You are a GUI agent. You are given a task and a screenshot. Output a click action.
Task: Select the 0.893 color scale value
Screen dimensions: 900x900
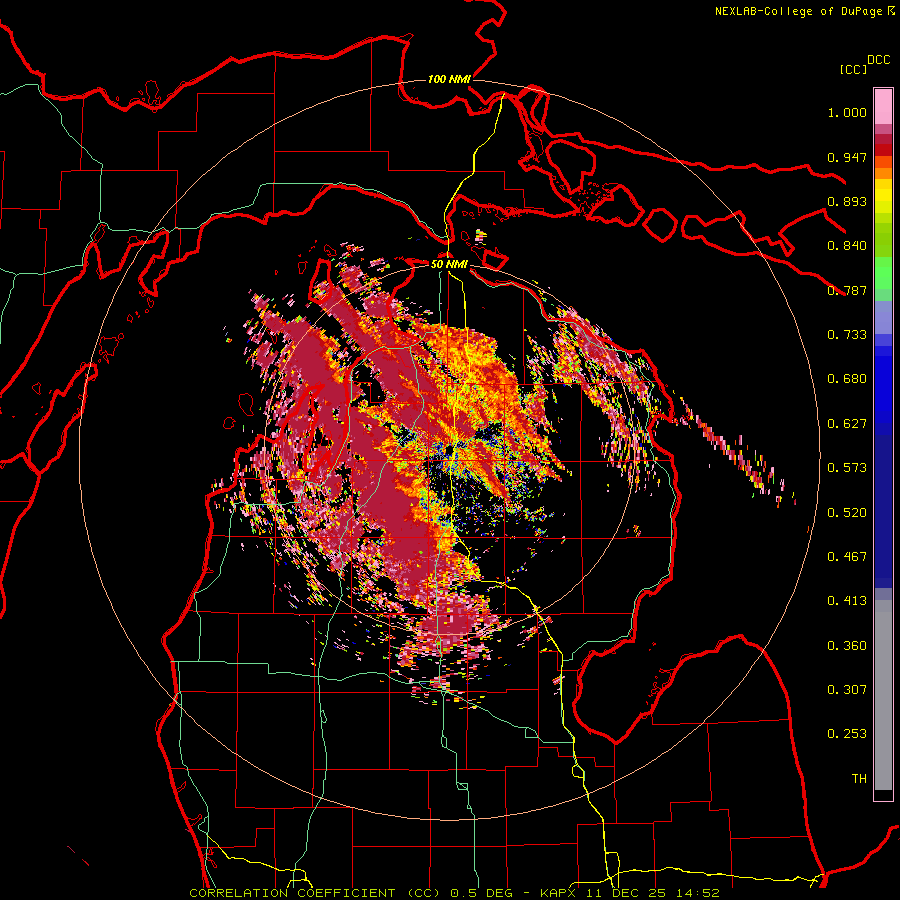pos(847,201)
